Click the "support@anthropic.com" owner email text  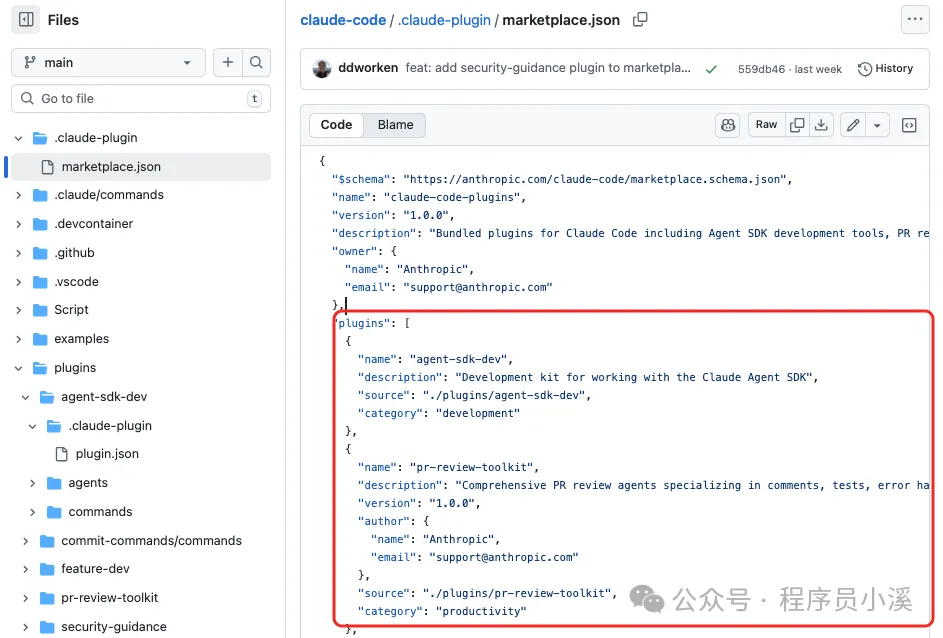pos(478,287)
